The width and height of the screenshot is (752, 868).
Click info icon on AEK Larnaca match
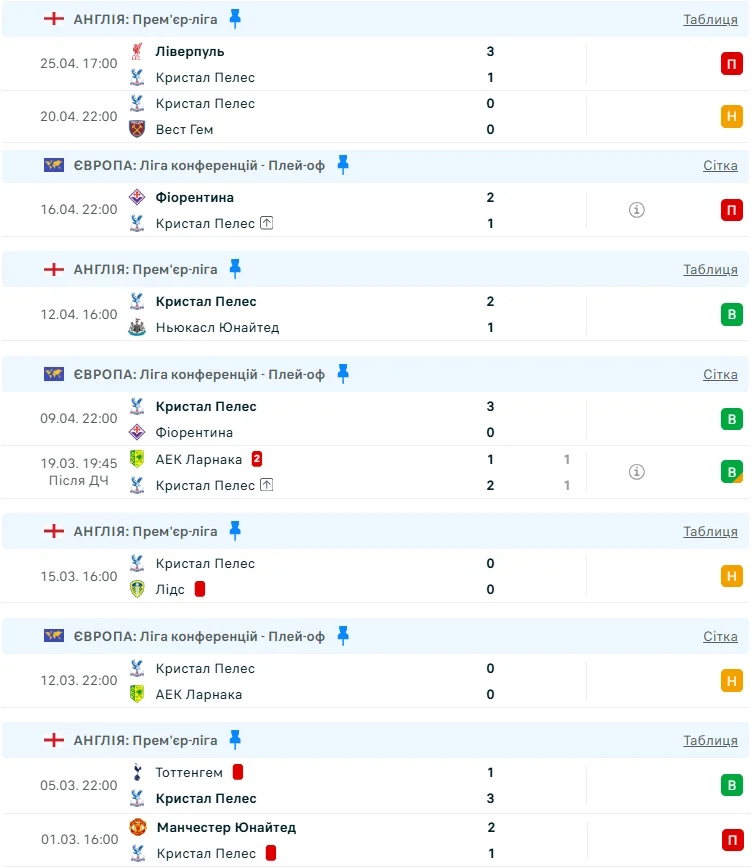click(637, 472)
